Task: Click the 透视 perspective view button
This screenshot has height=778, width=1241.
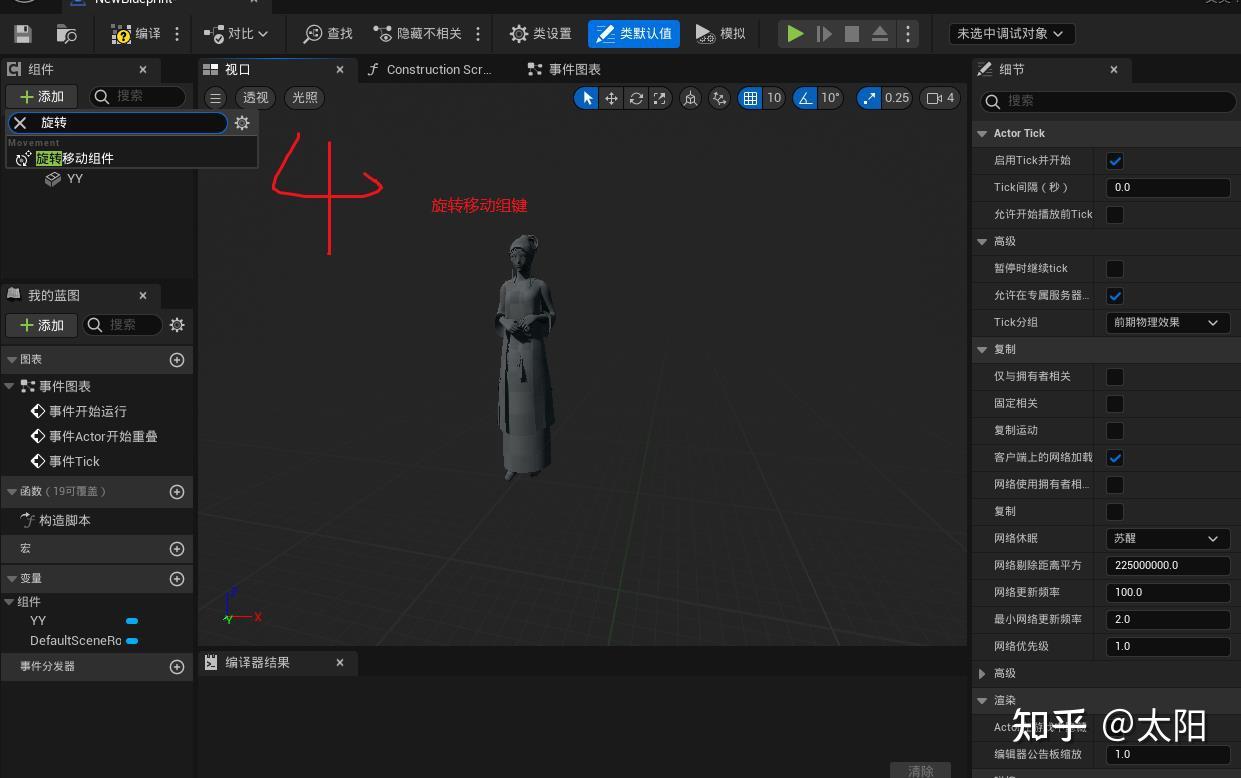Action: pos(255,98)
